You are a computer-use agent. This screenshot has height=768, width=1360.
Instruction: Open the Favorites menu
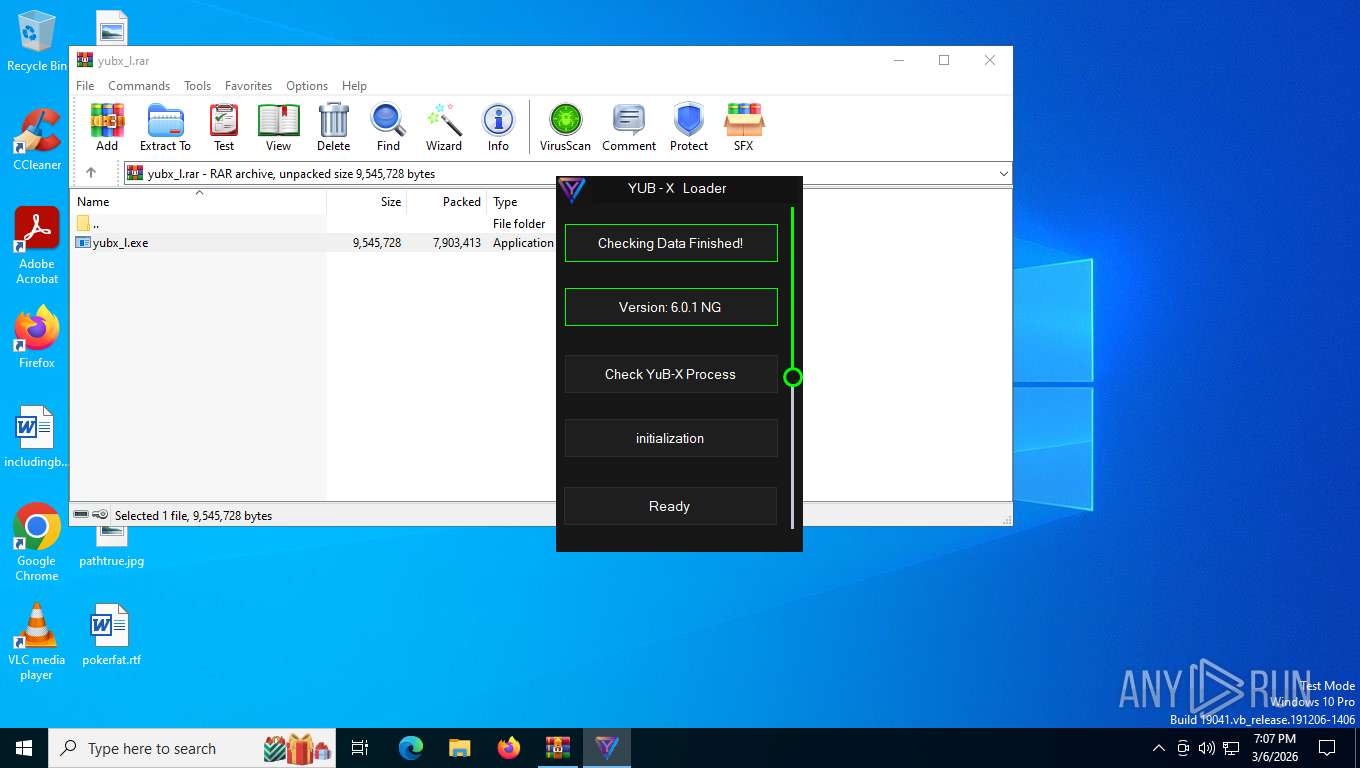(248, 86)
